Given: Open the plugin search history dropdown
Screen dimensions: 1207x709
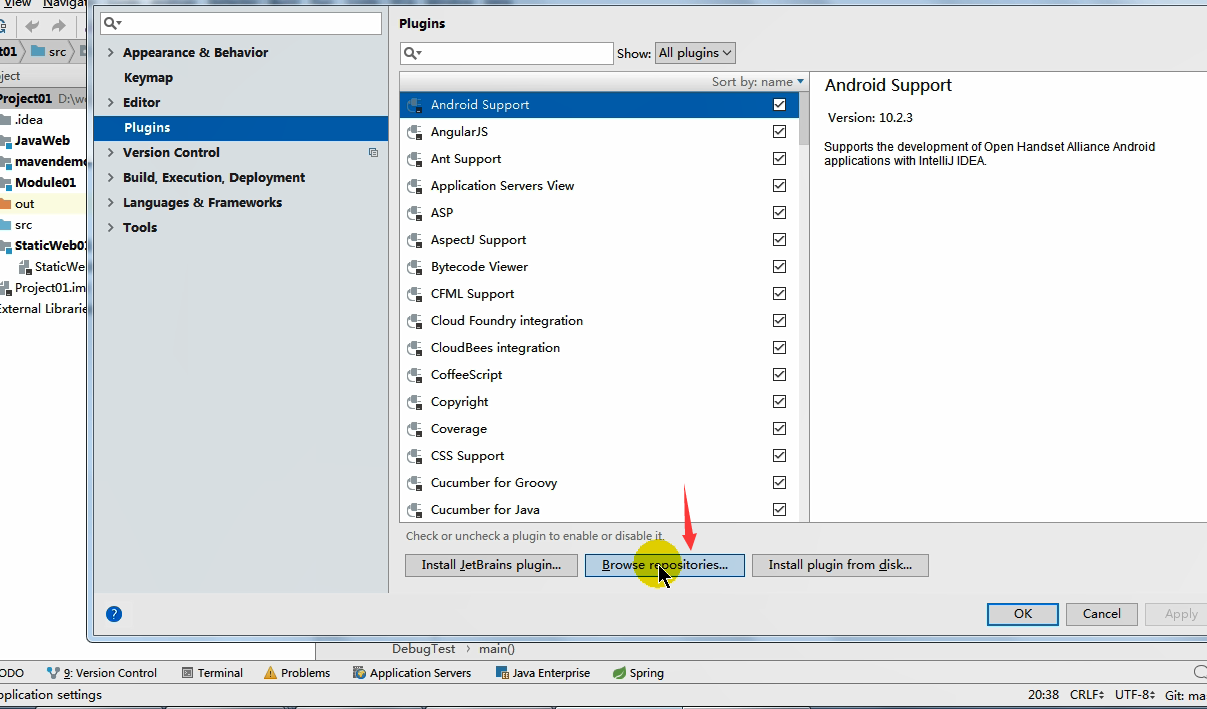Looking at the screenshot, I should pos(412,53).
